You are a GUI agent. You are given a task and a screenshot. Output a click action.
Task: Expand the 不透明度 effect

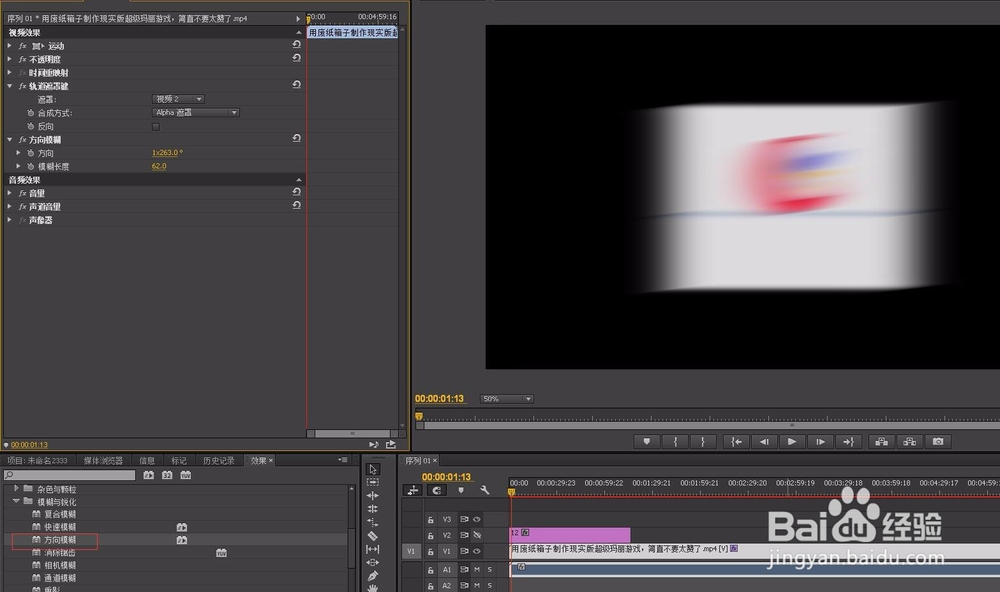pos(10,59)
